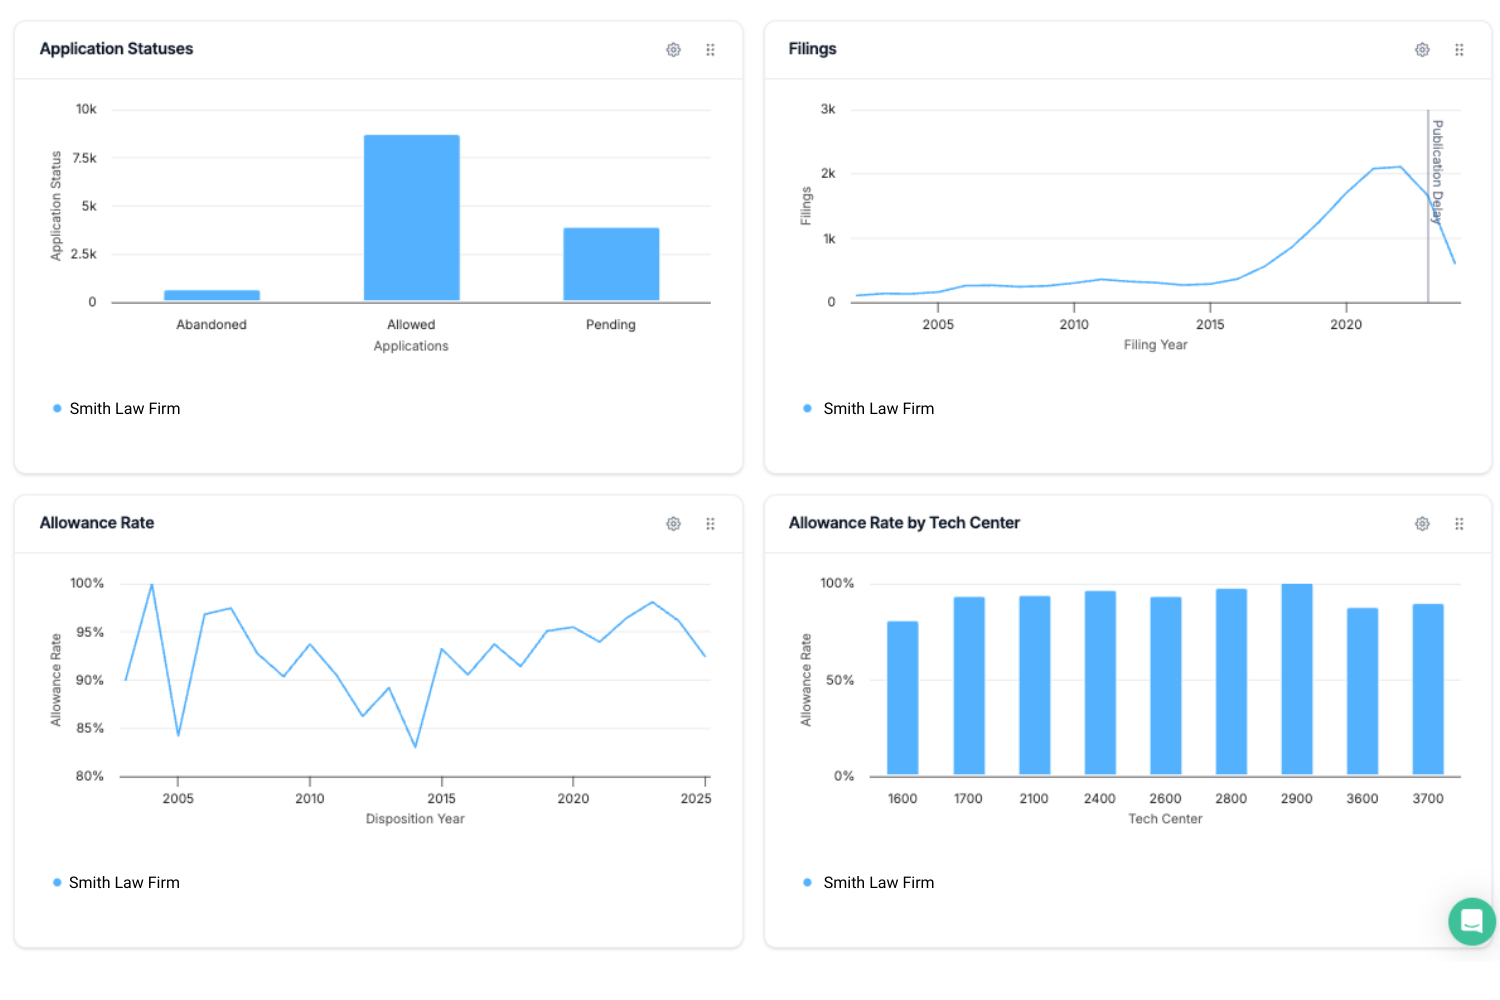Toggle Smith Law Firm legend in Tech Center chart
Screen dimensions: 1500x1000
click(868, 882)
